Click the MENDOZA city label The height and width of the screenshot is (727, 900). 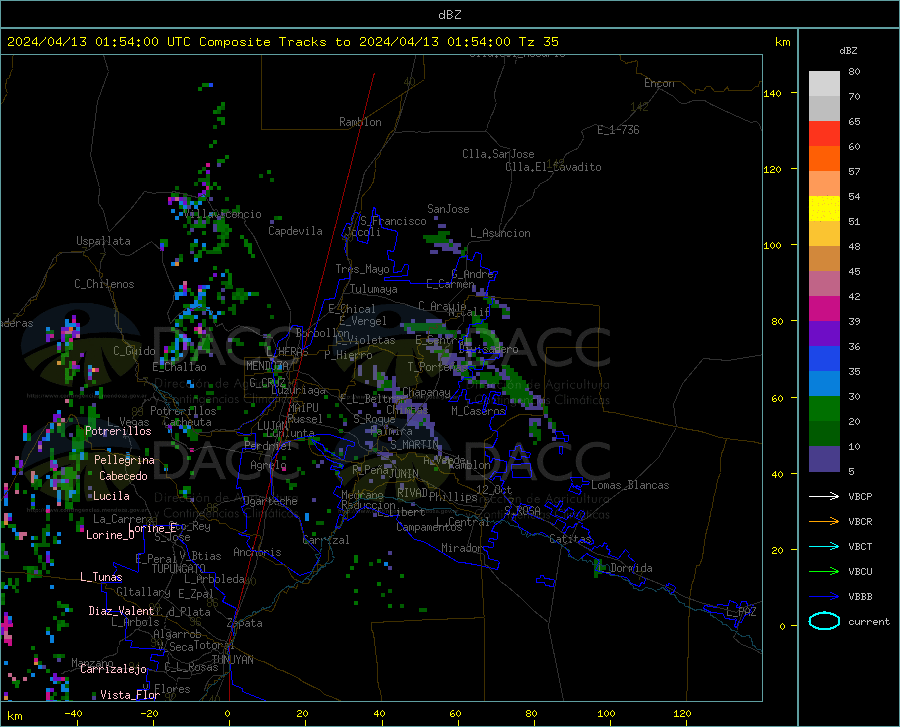tap(267, 366)
